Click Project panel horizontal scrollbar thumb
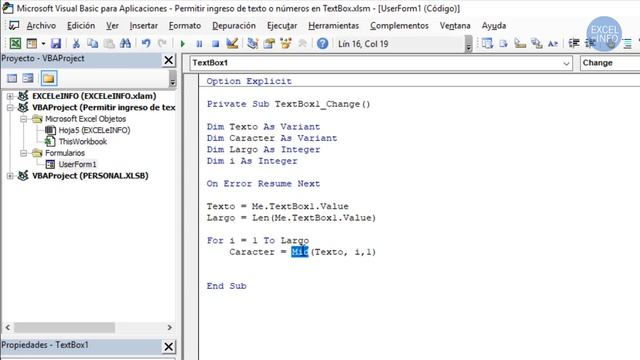This screenshot has width=640, height=360. coord(64,327)
